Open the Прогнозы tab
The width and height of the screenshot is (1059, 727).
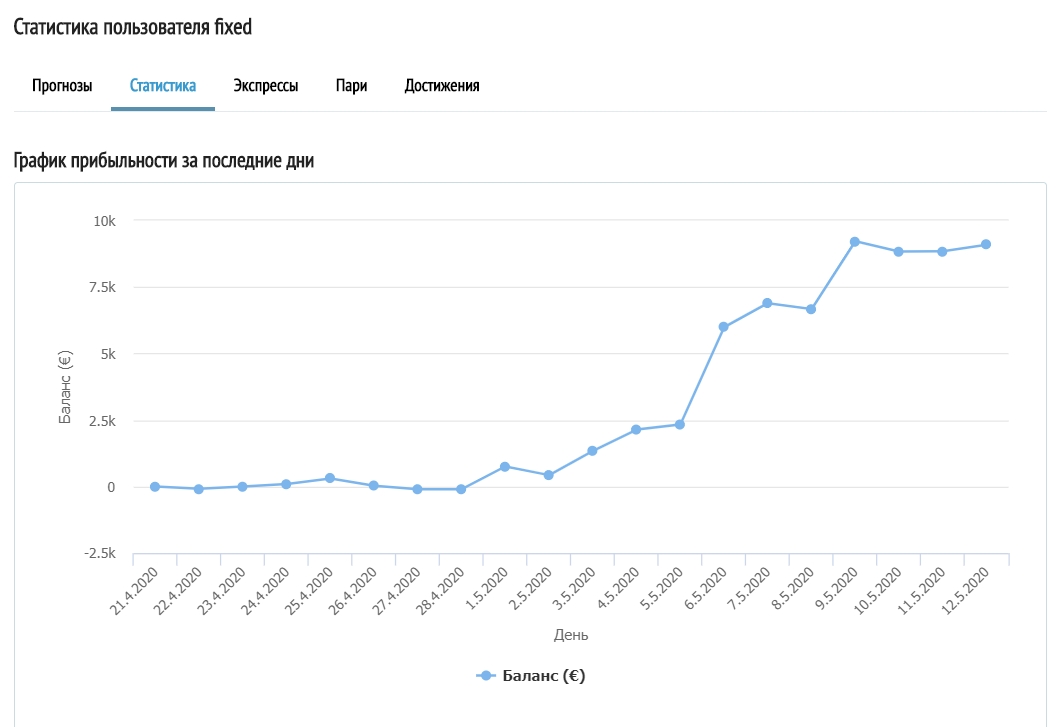(62, 86)
